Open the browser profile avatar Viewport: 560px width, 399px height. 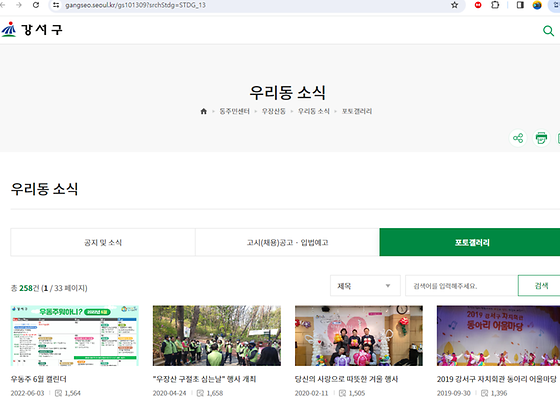pos(537,5)
